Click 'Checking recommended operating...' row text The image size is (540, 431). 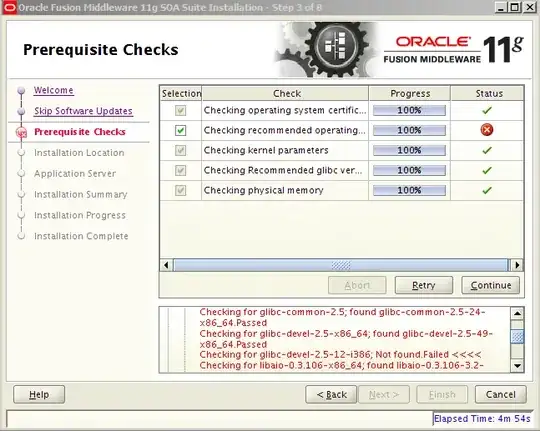[x=284, y=131]
